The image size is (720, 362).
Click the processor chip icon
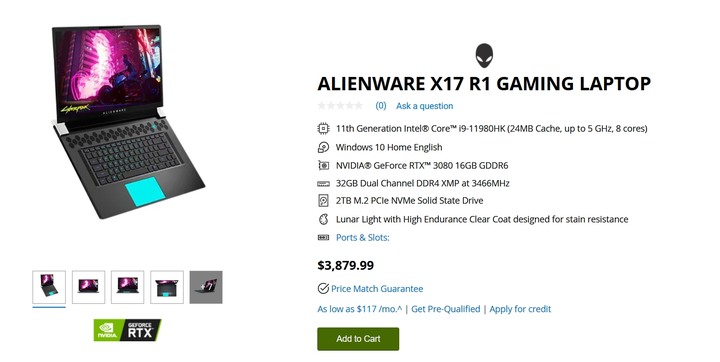(323, 129)
